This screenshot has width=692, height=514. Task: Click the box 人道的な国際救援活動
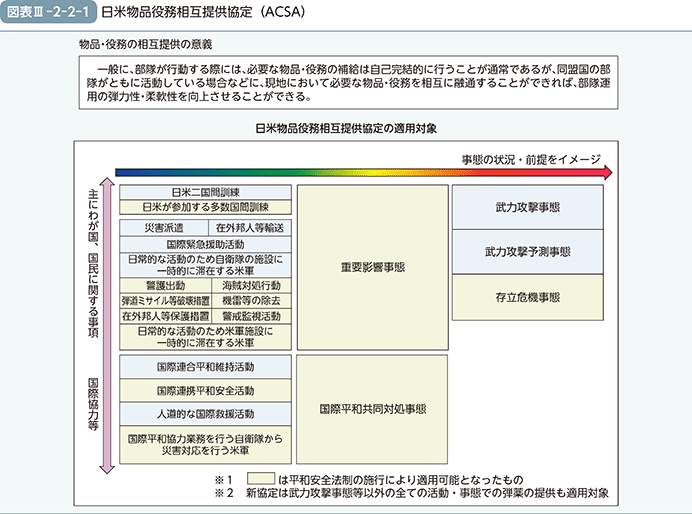pyautogui.click(x=205, y=414)
